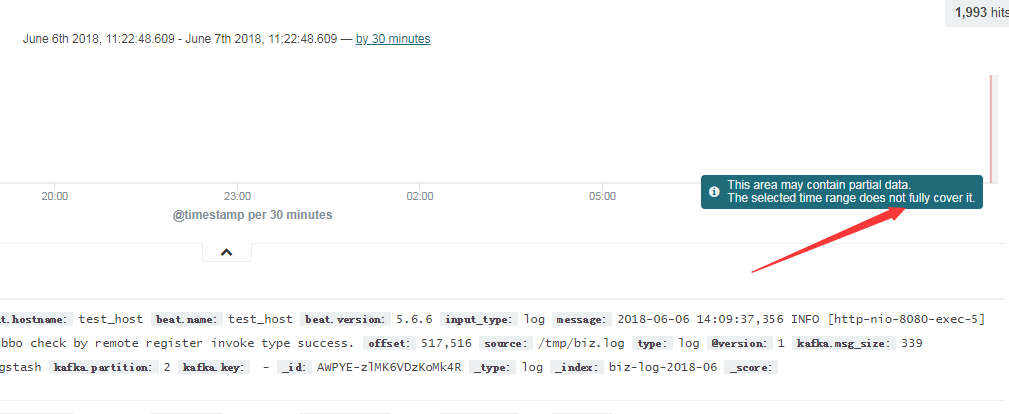The height and width of the screenshot is (414, 1009).
Task: Click the input_type field label
Action: point(477,319)
